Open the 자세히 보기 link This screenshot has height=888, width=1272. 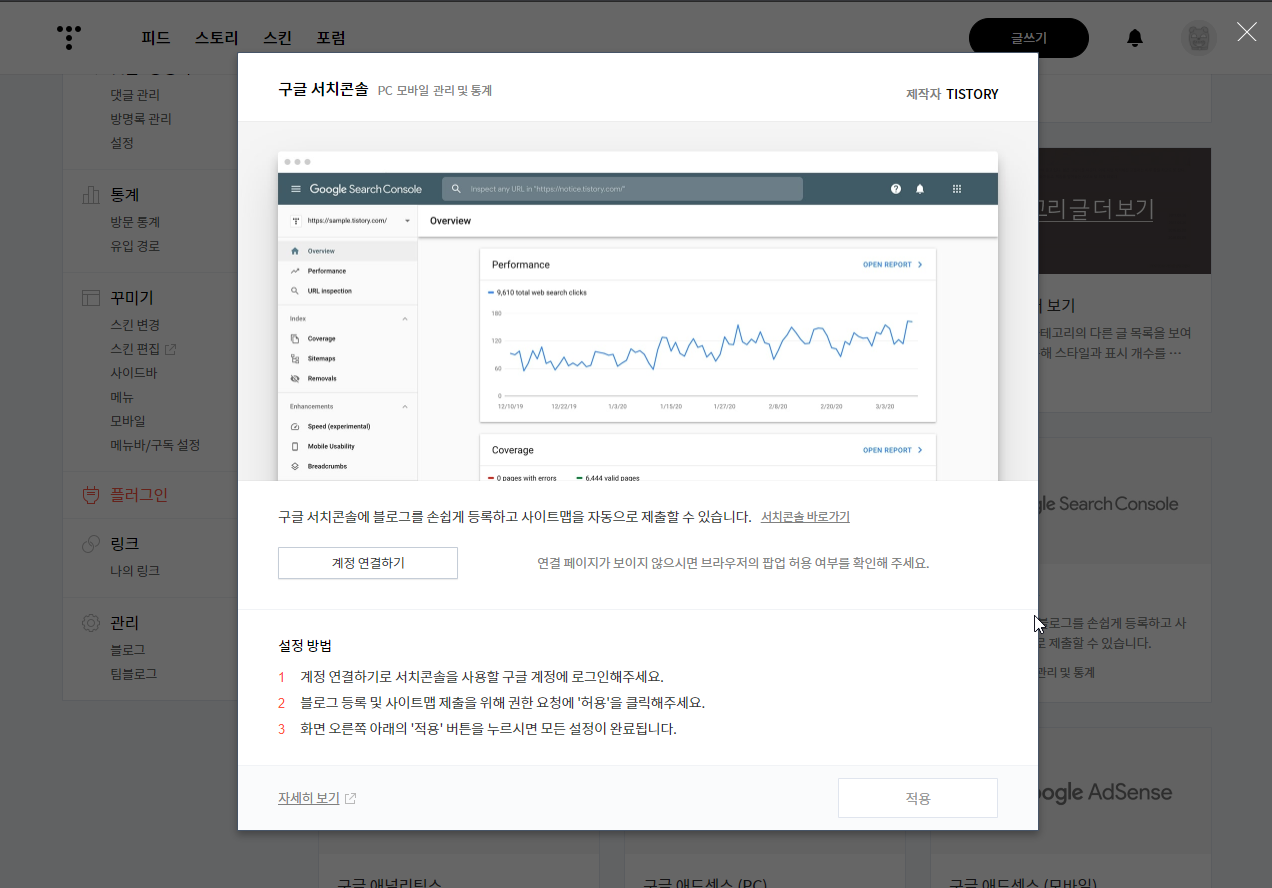coord(309,798)
